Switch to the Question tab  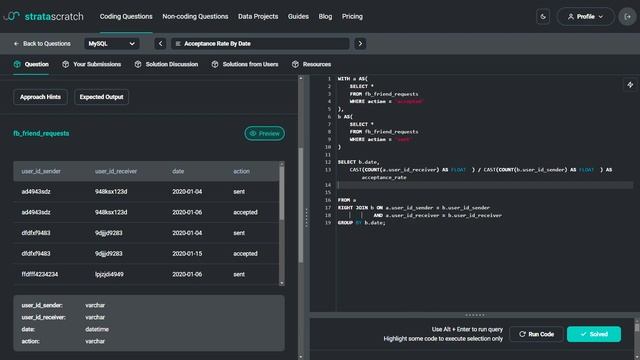[31, 64]
